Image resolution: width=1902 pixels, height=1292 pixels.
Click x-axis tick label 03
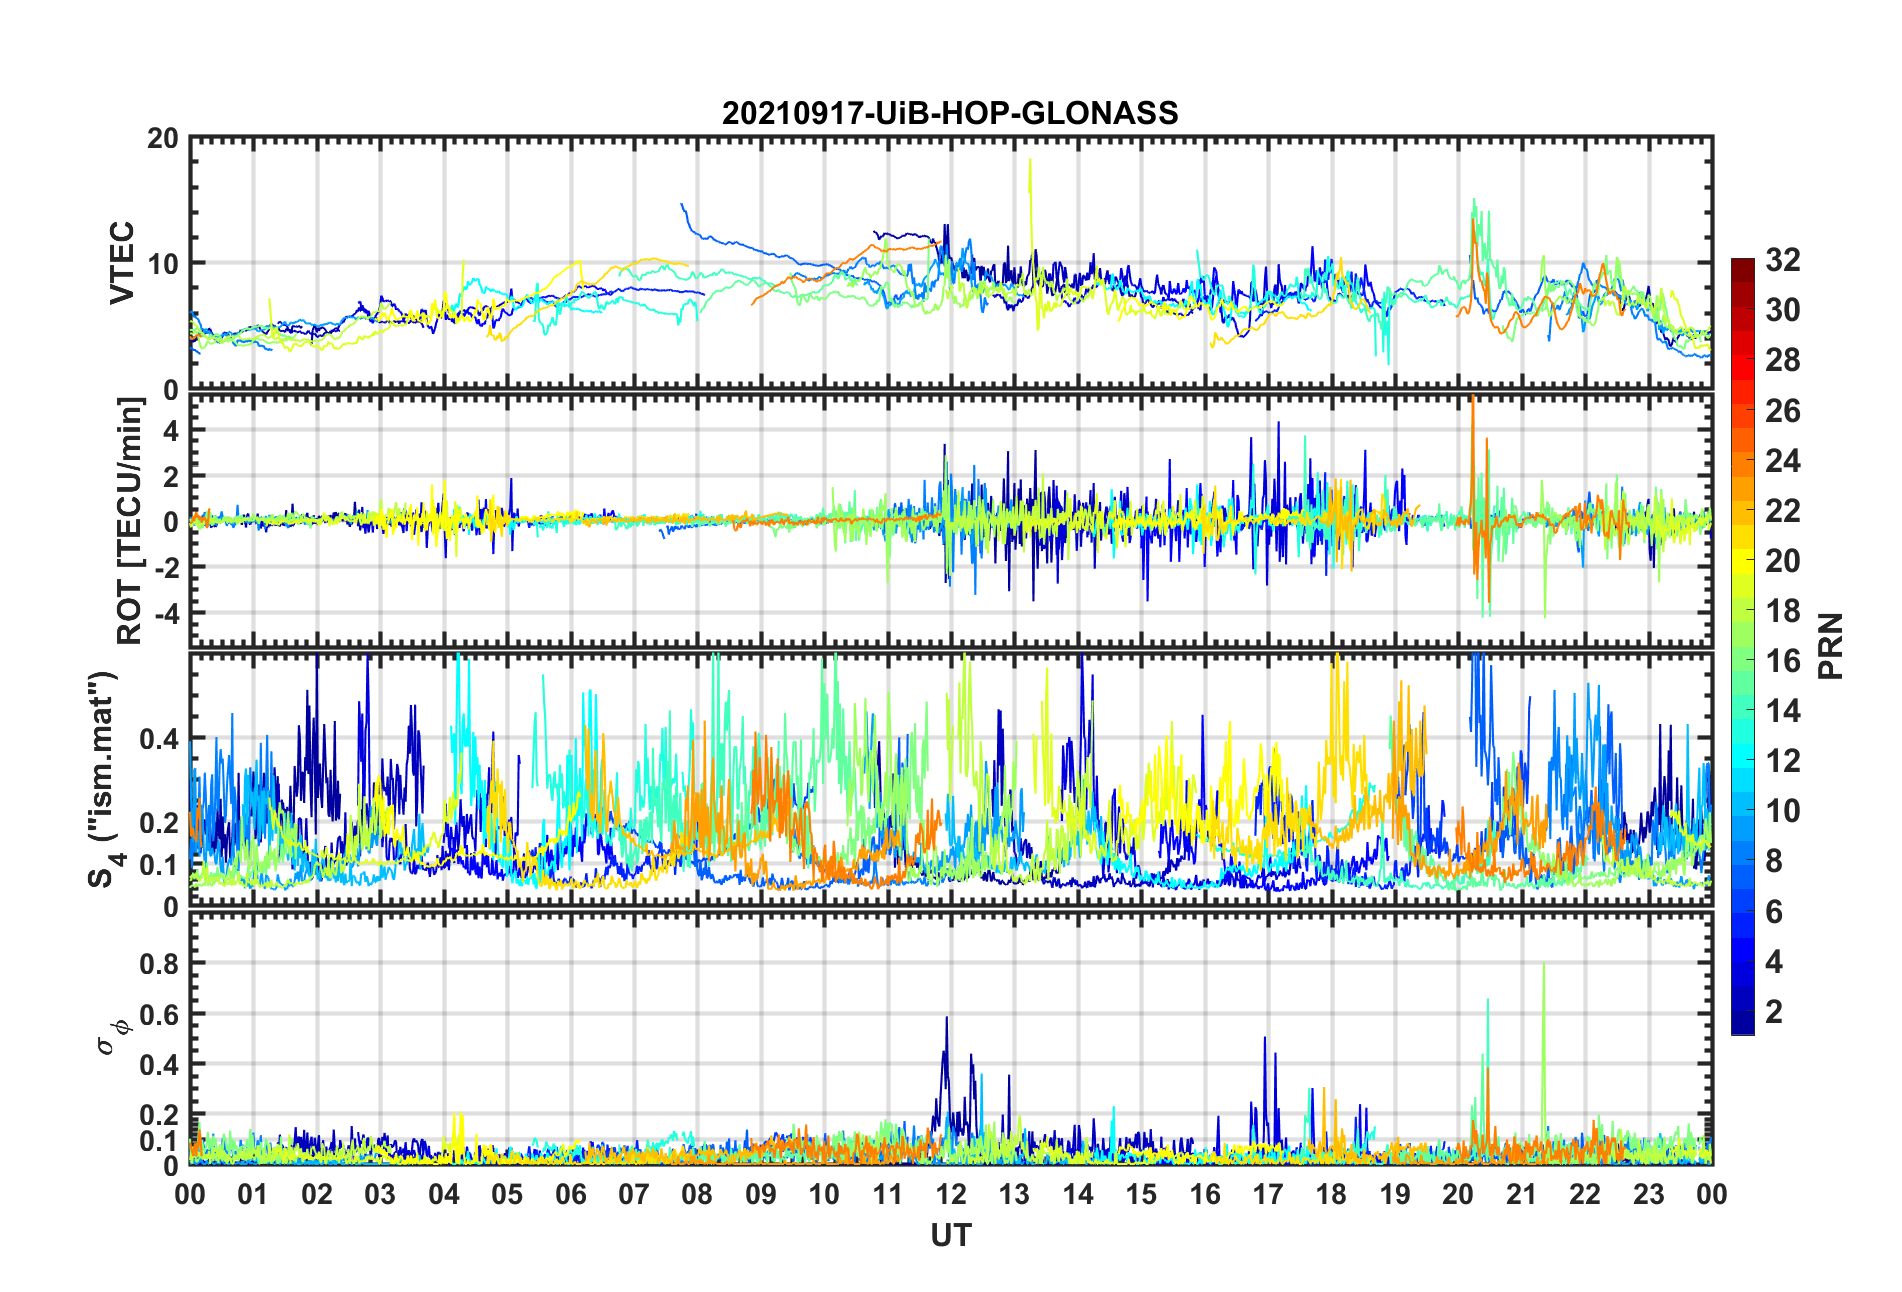point(380,1195)
